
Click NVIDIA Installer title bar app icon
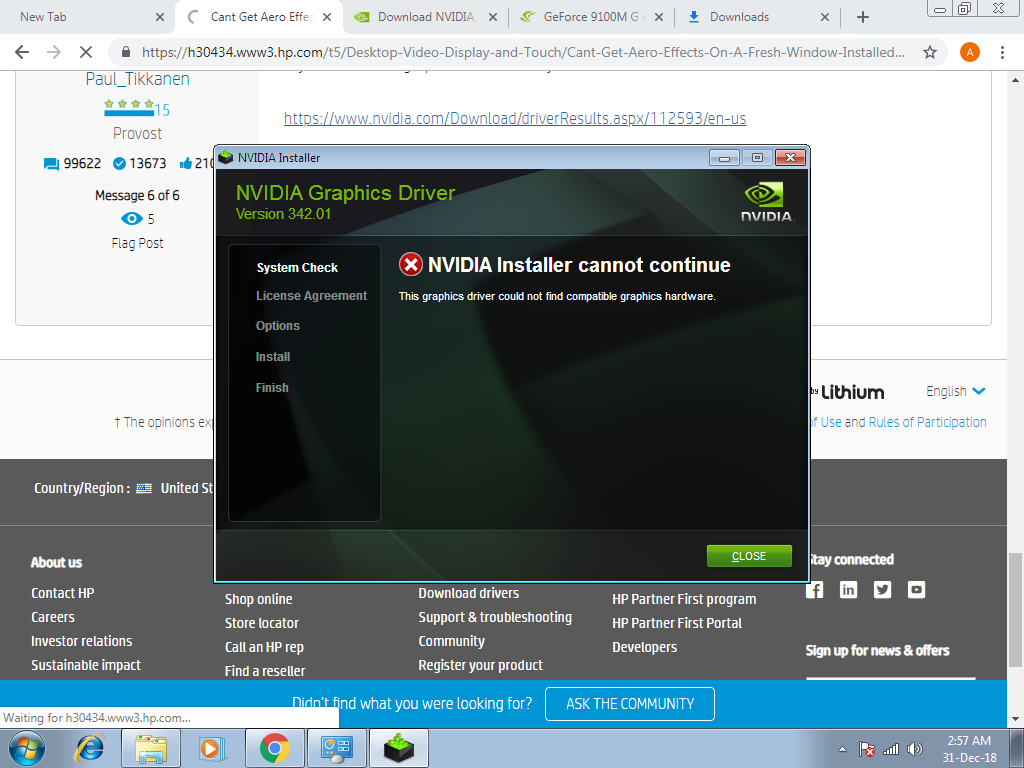point(226,157)
